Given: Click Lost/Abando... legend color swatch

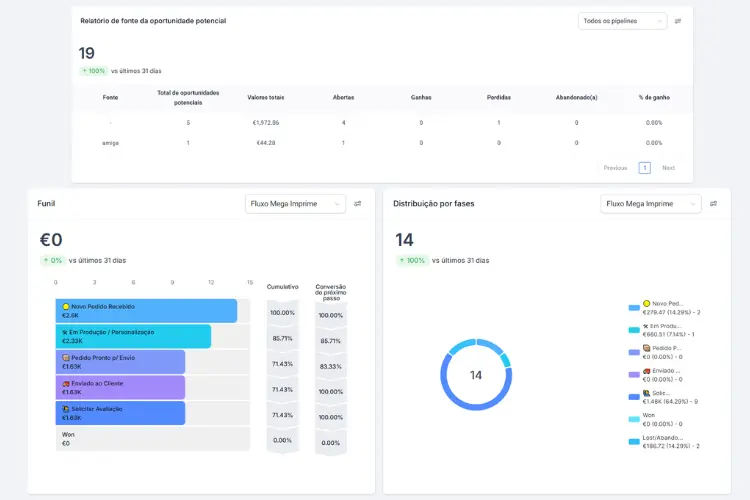Looking at the screenshot, I should coord(634,442).
